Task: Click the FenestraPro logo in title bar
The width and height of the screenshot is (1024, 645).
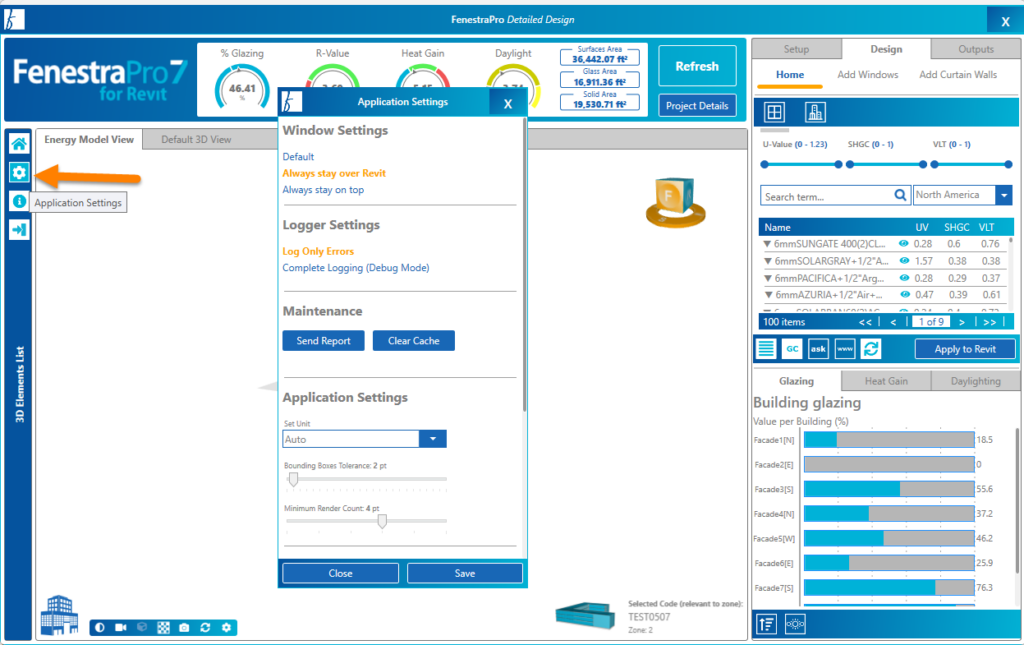Action: 14,20
